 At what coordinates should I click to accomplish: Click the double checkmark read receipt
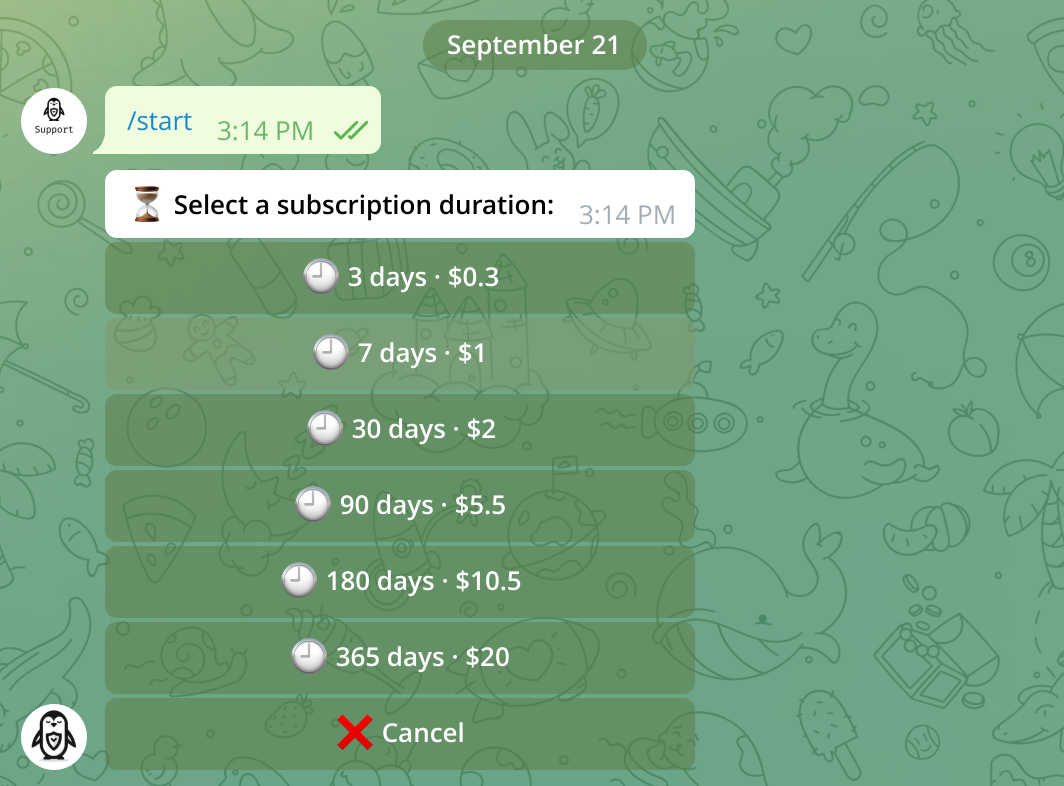pos(351,130)
